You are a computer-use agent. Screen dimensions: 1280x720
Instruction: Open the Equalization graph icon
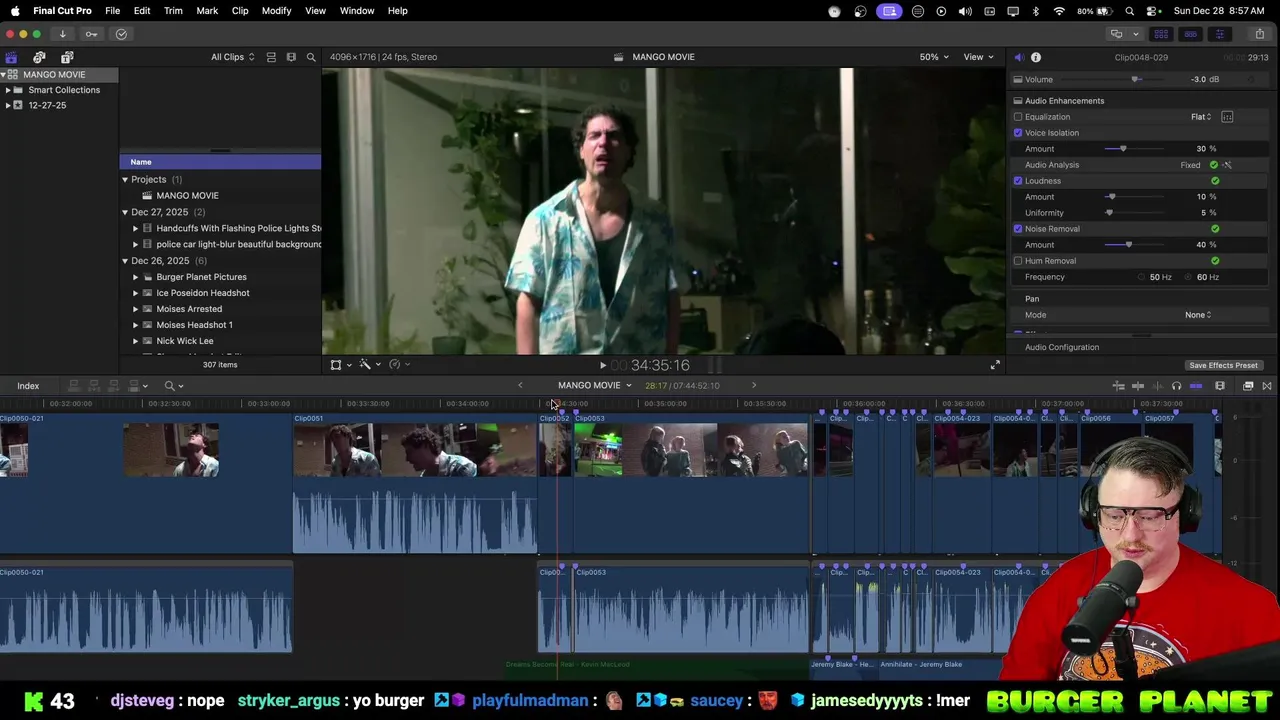point(1227,117)
